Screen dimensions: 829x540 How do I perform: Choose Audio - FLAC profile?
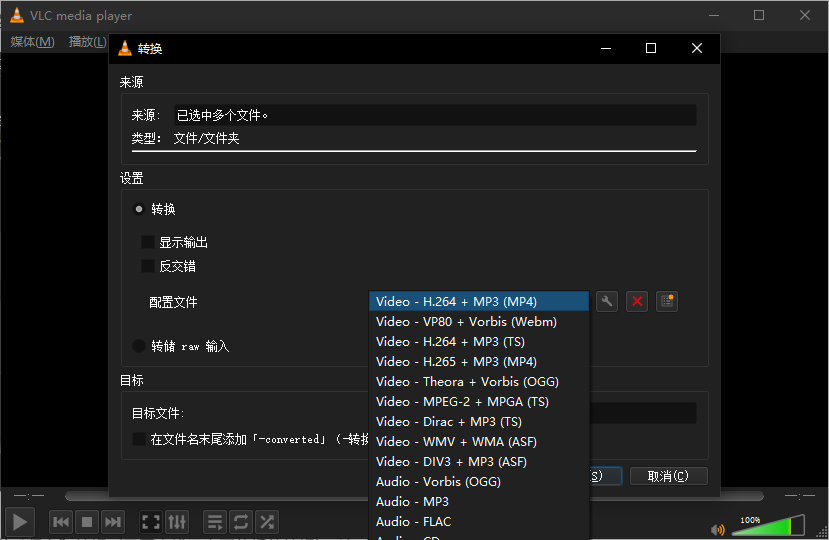coord(478,522)
